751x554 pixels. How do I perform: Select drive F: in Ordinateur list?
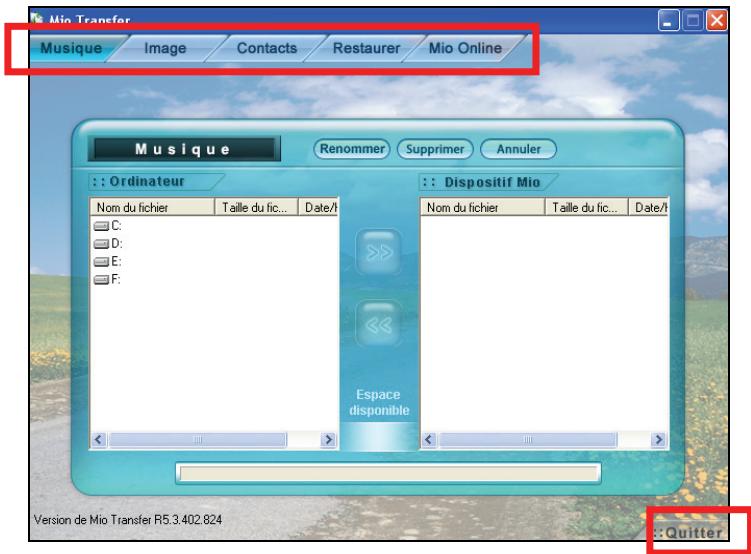(x=108, y=279)
